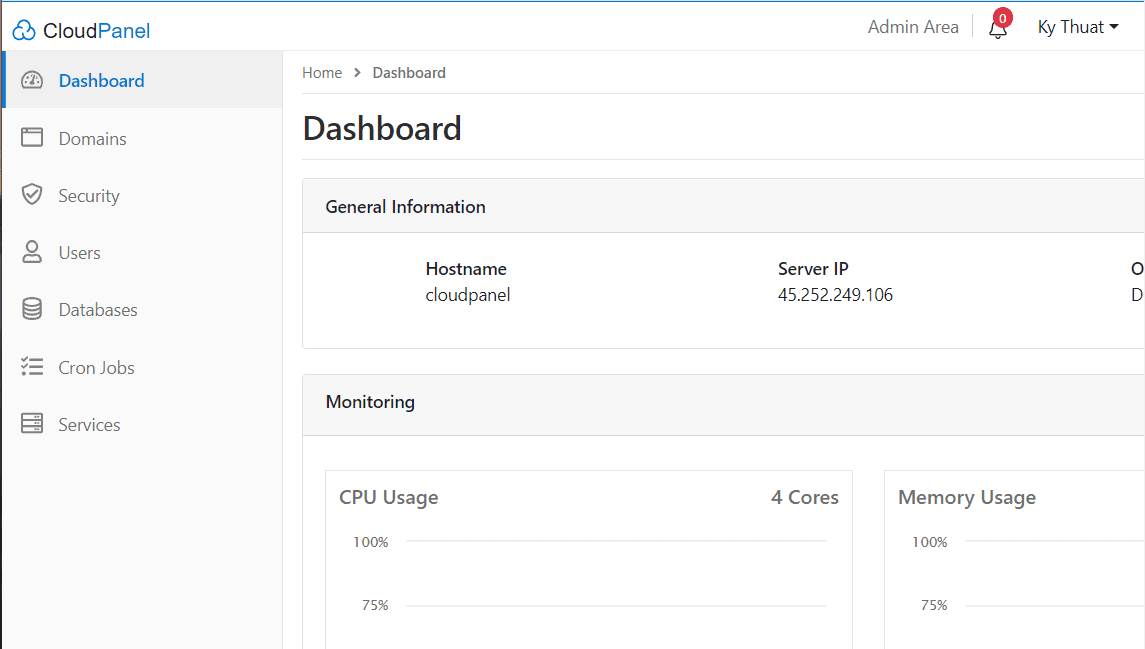Image resolution: width=1145 pixels, height=649 pixels.
Task: Switch to the Admin Area
Action: (913, 27)
